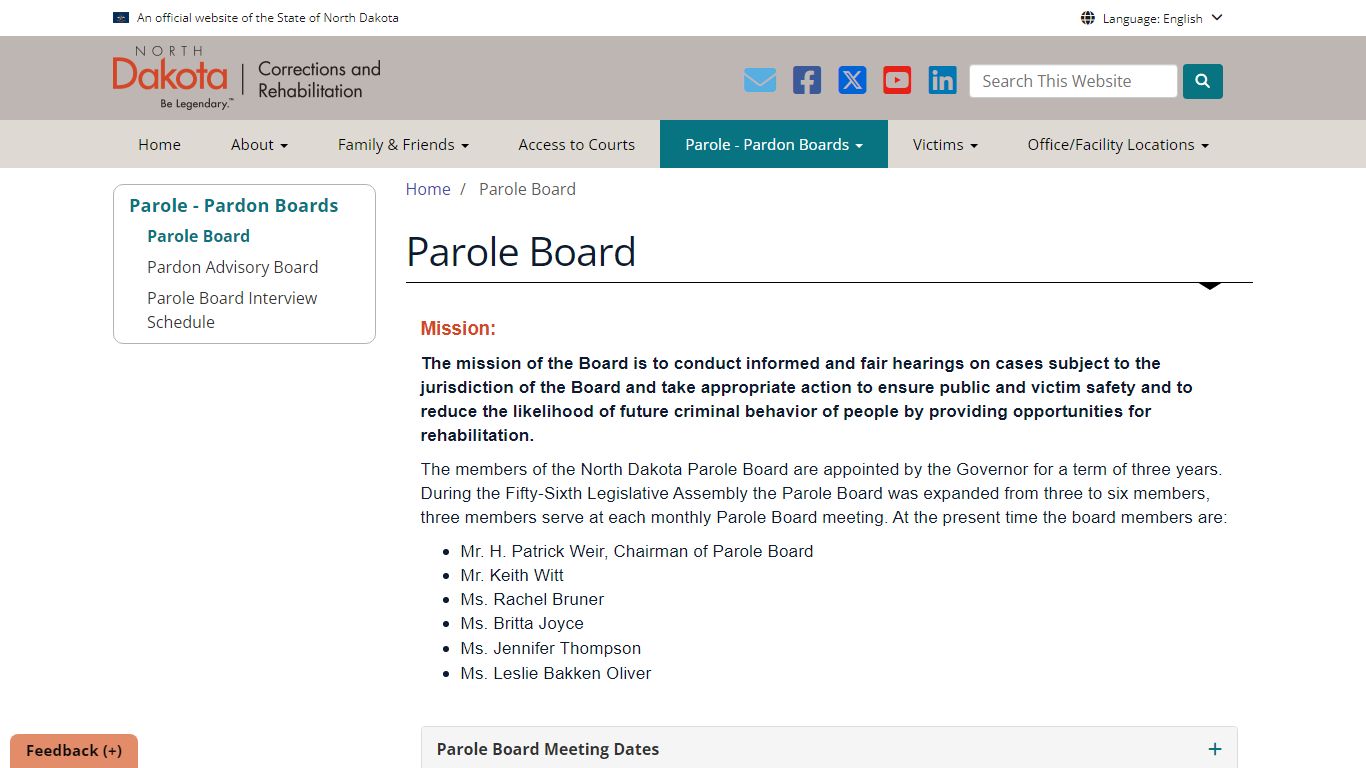Open Pardon Advisory Board sidebar link

(x=232, y=267)
